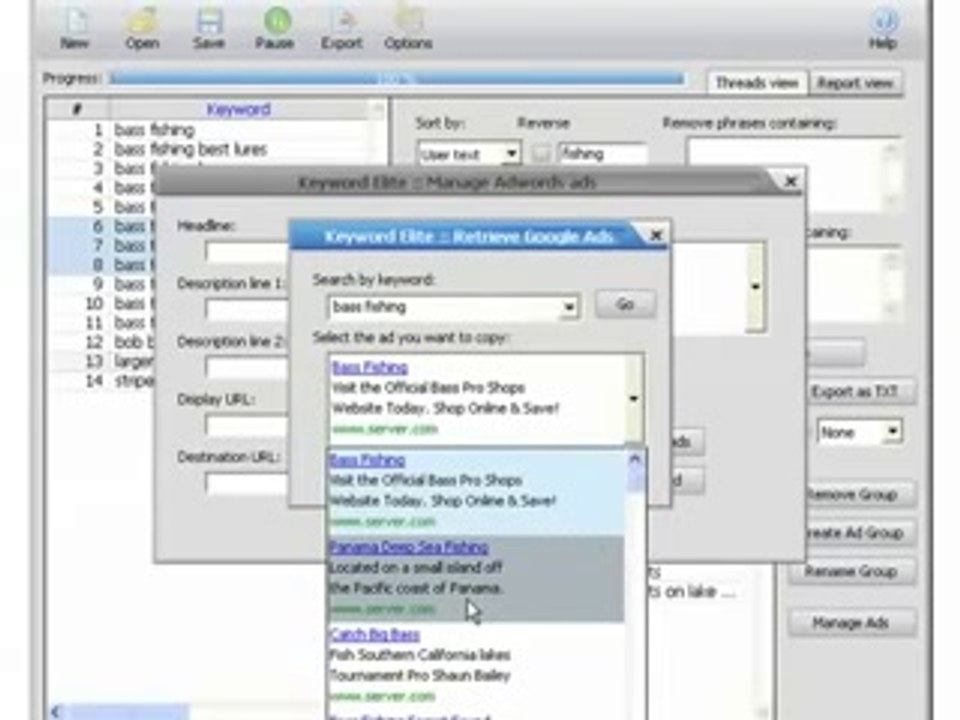
Task: Open Help from the toolbar
Action: (883, 28)
